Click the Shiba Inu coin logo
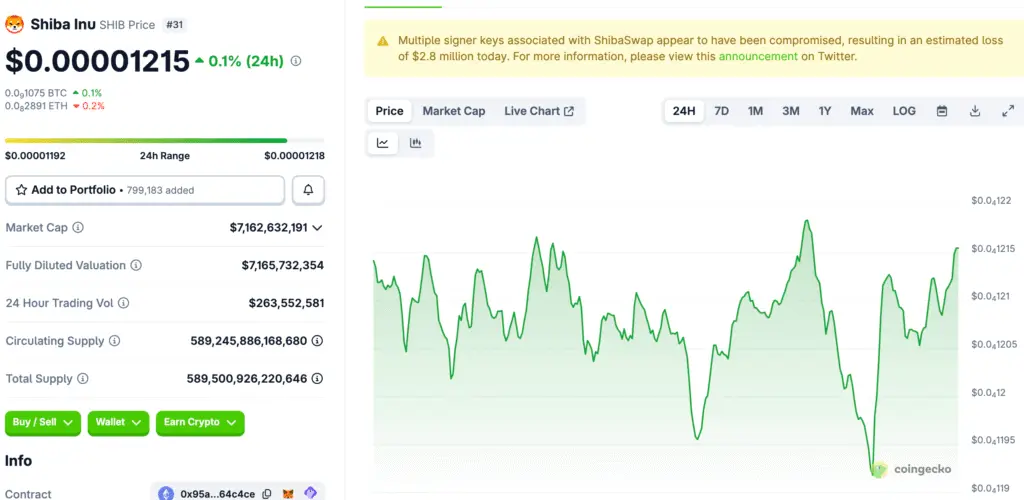1024x500 pixels. tap(14, 25)
